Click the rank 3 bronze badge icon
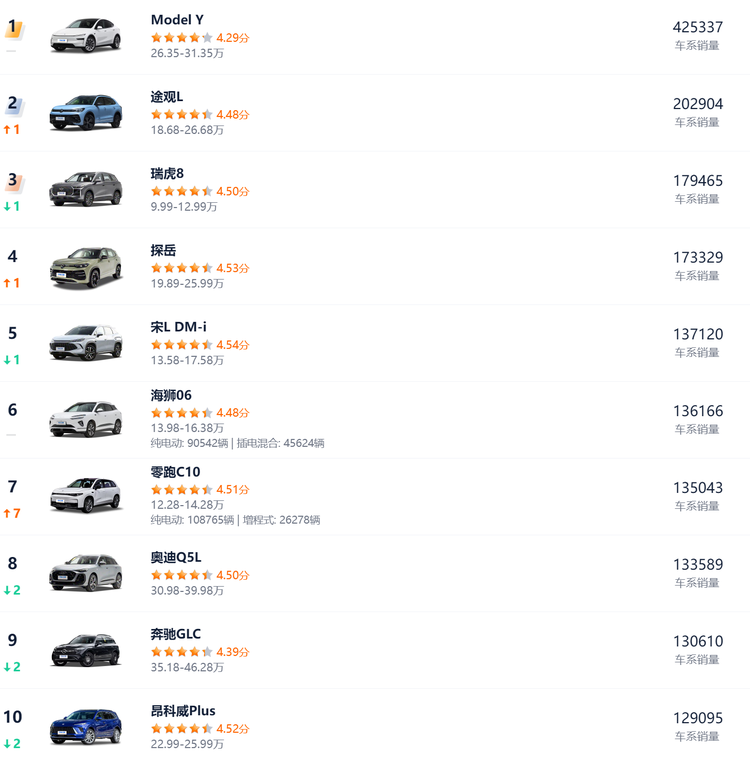This screenshot has height=764, width=750. (x=14, y=181)
